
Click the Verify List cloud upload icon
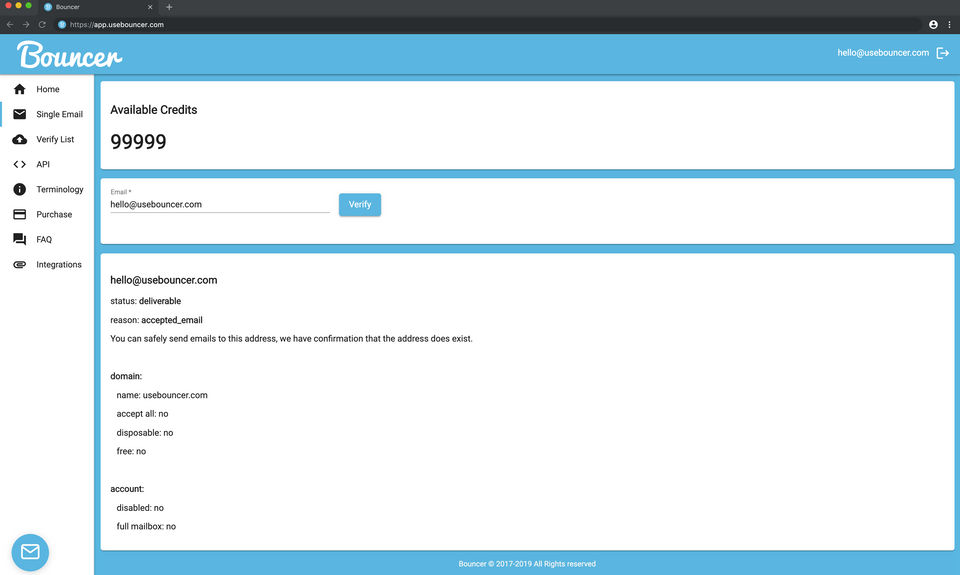click(20, 139)
